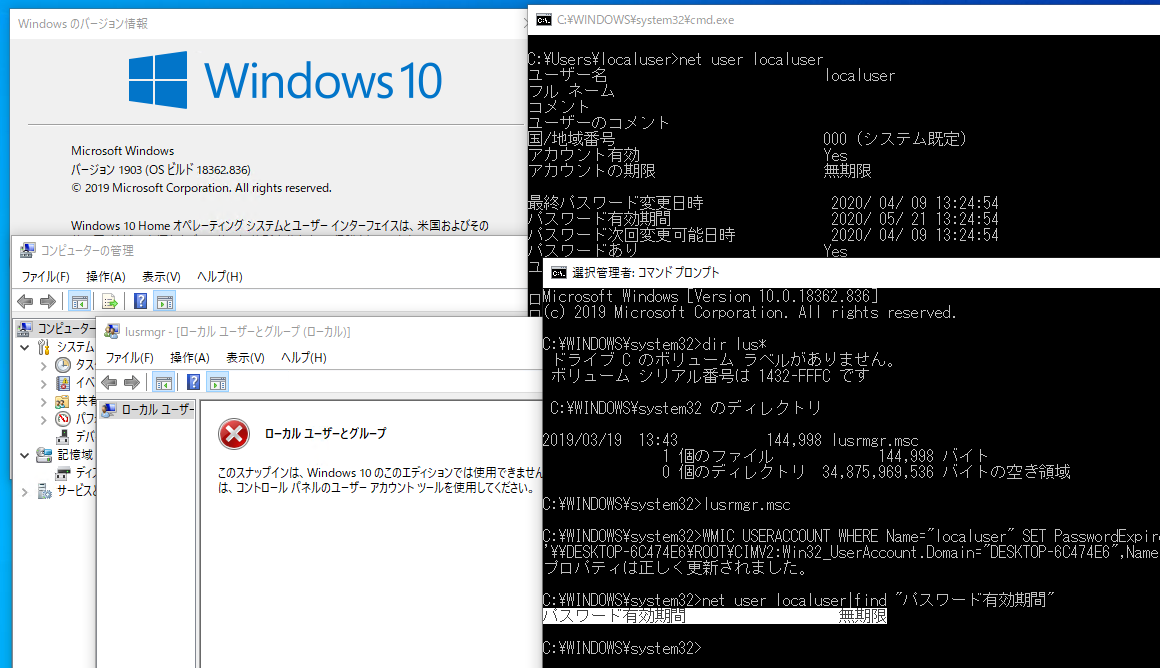Open the 操作(A) menu in lusrmgr

189,358
